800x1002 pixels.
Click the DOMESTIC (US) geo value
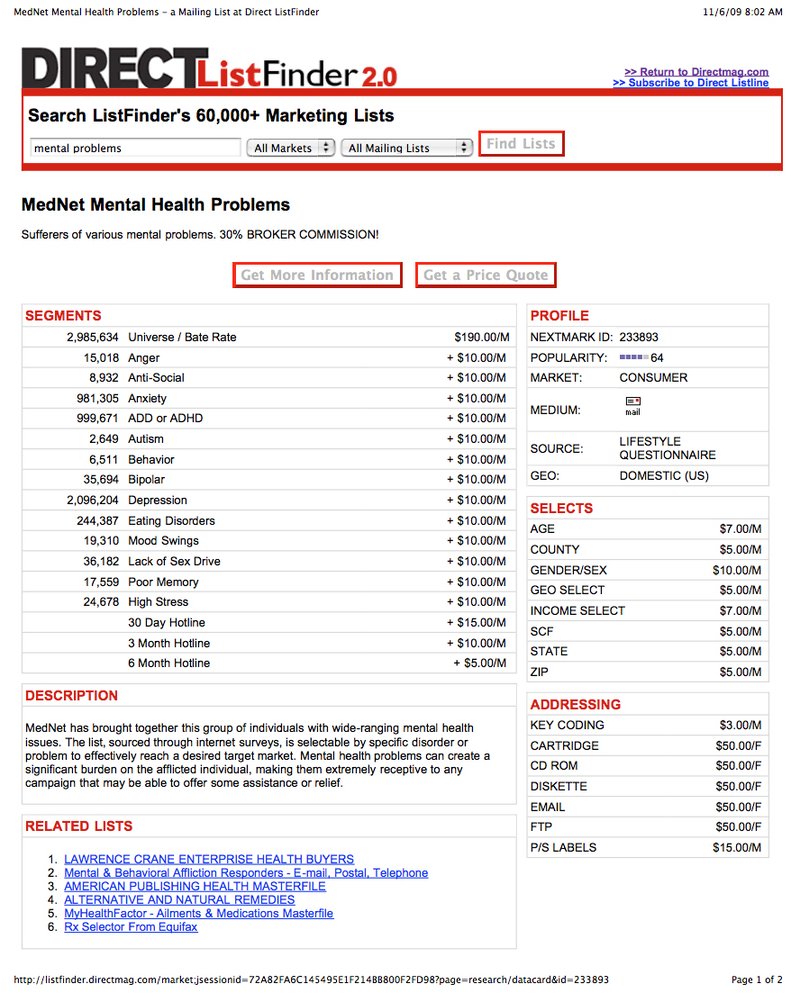[664, 475]
